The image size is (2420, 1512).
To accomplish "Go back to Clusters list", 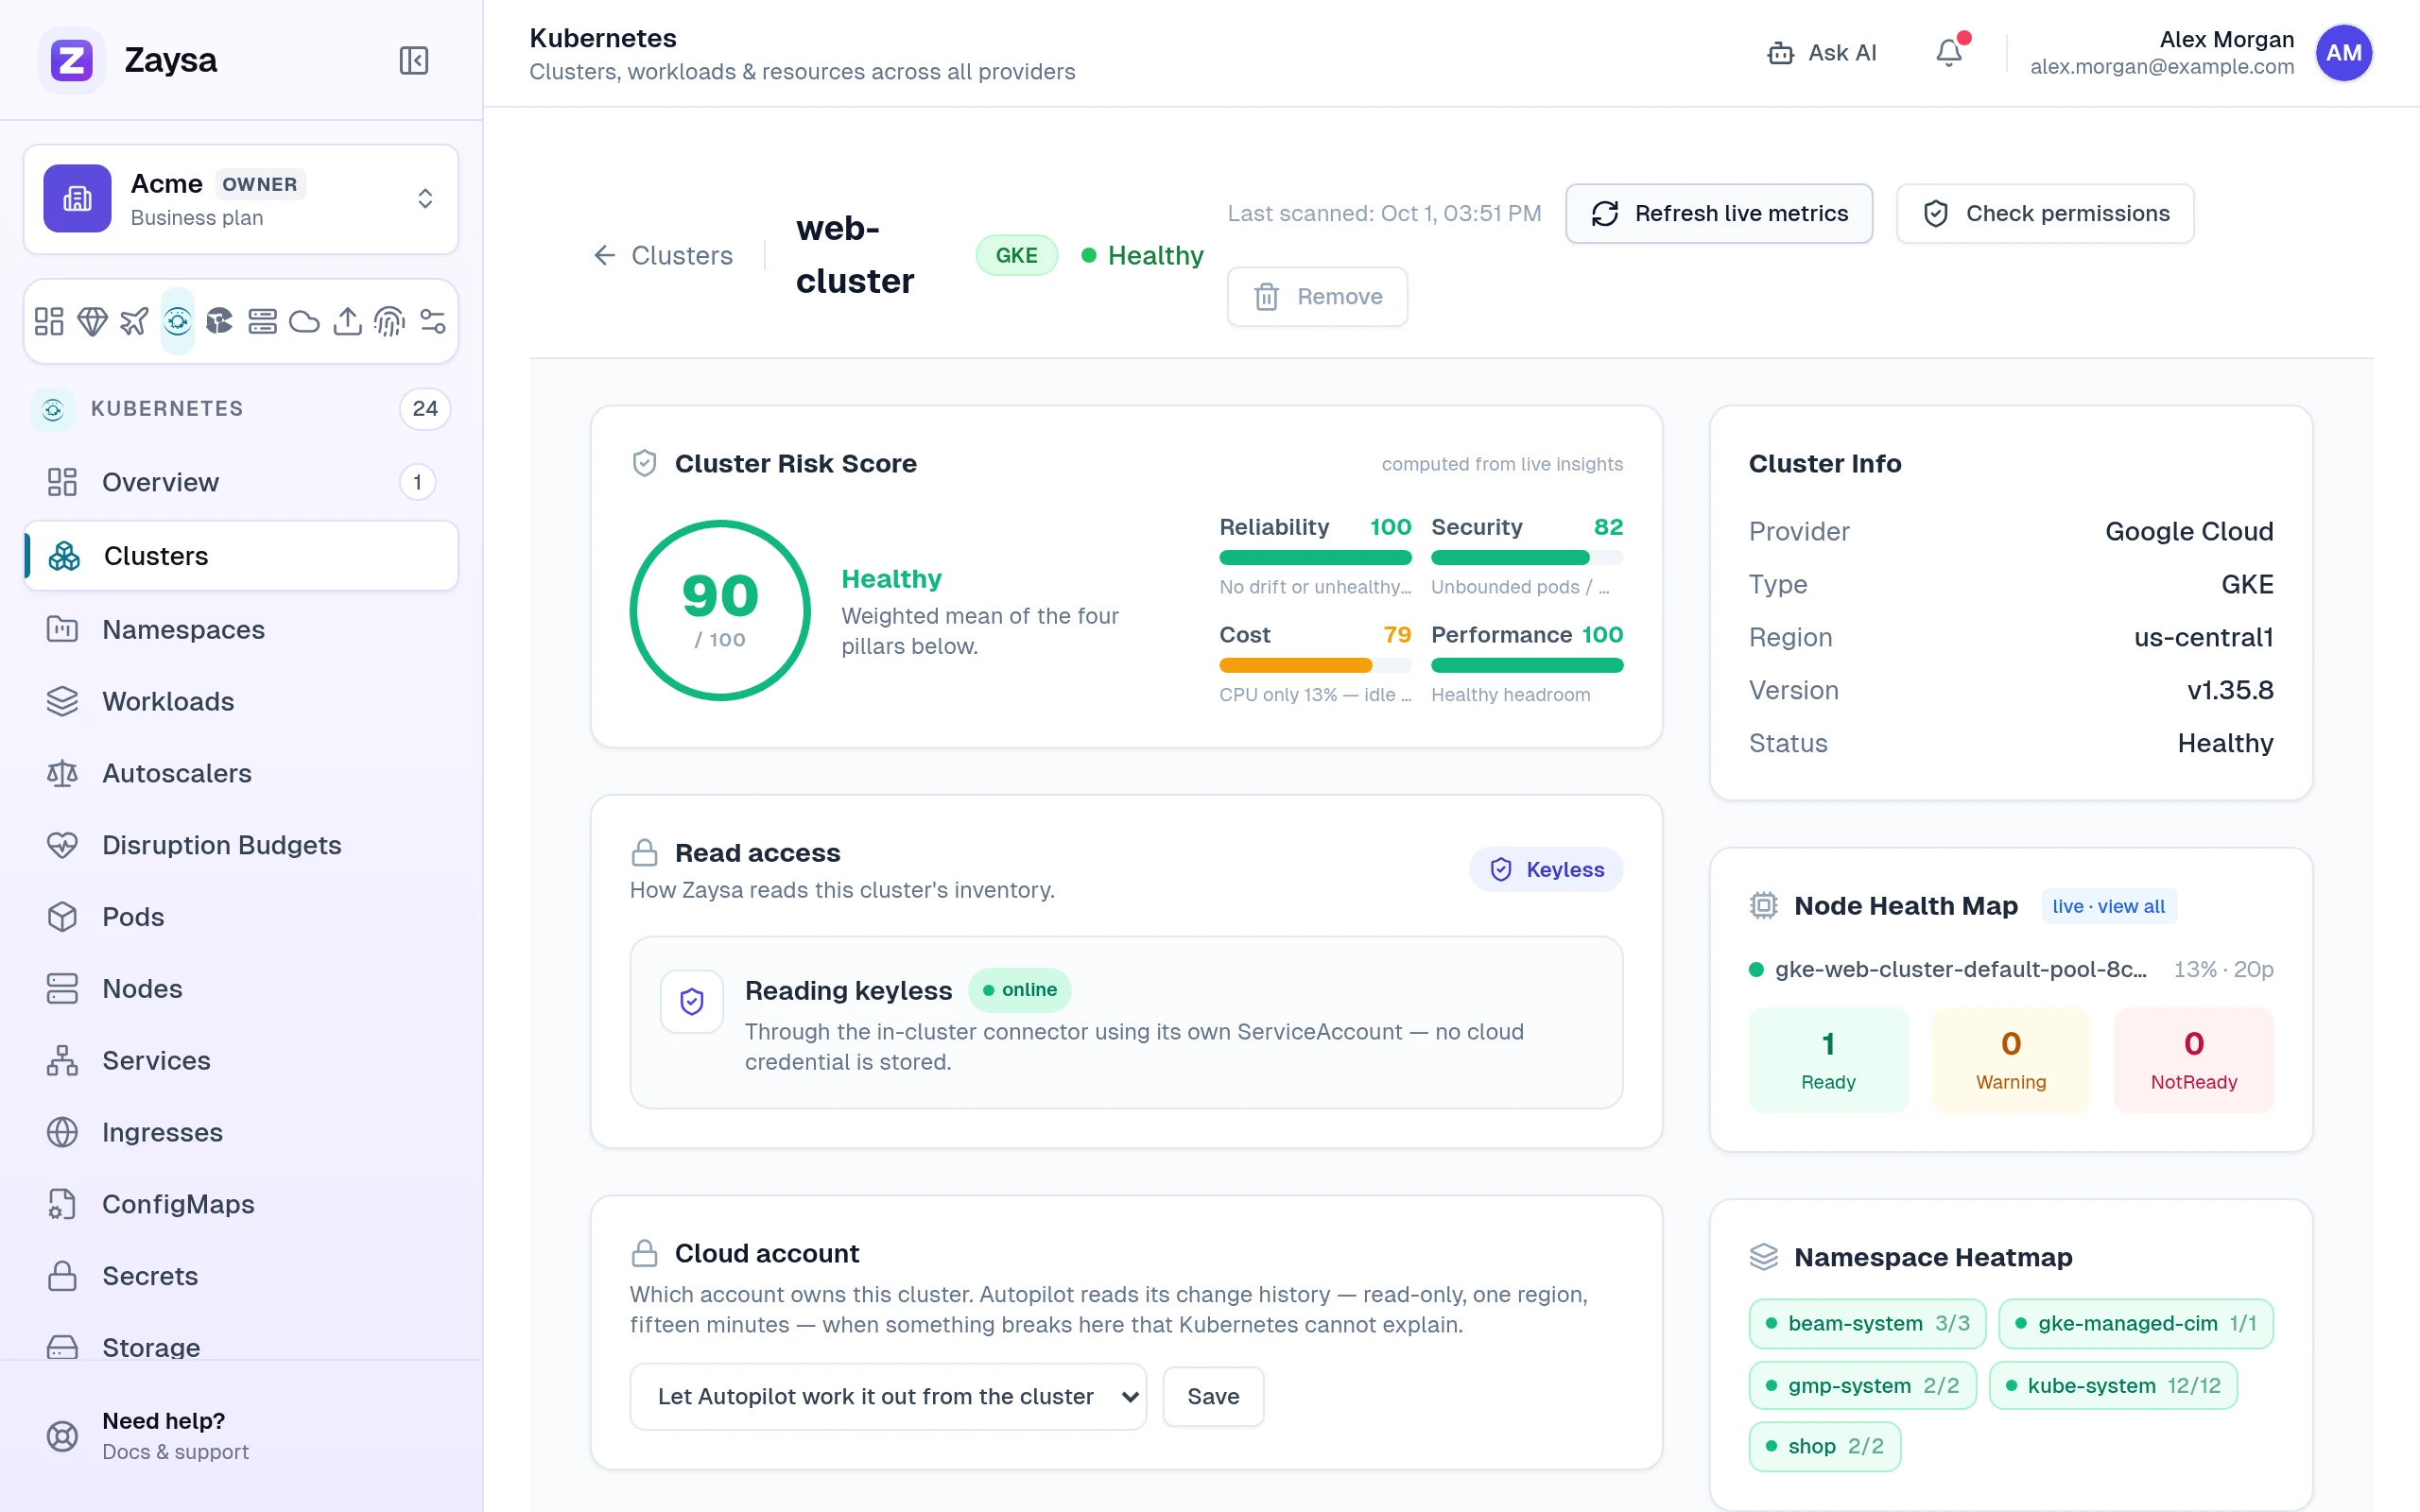I will coord(663,255).
